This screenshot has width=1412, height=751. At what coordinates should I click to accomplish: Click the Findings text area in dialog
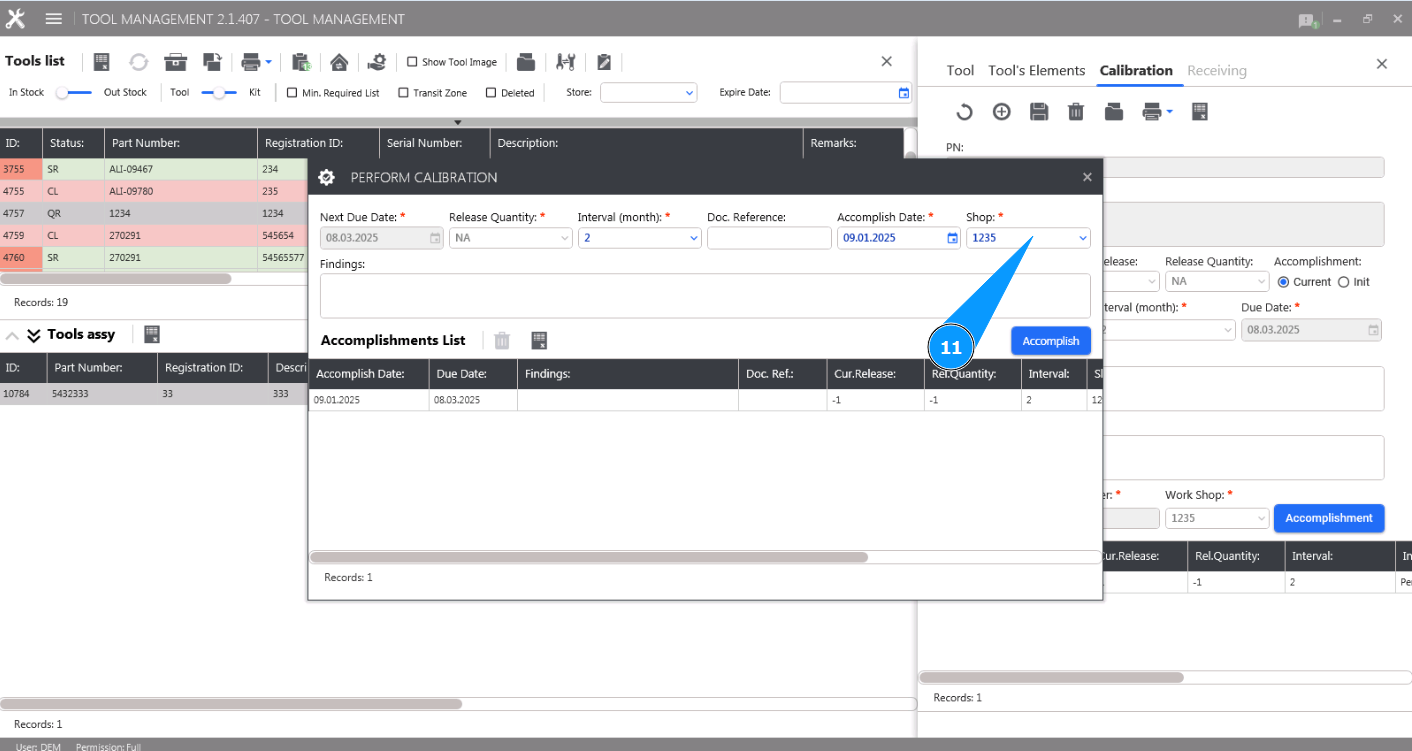point(705,296)
